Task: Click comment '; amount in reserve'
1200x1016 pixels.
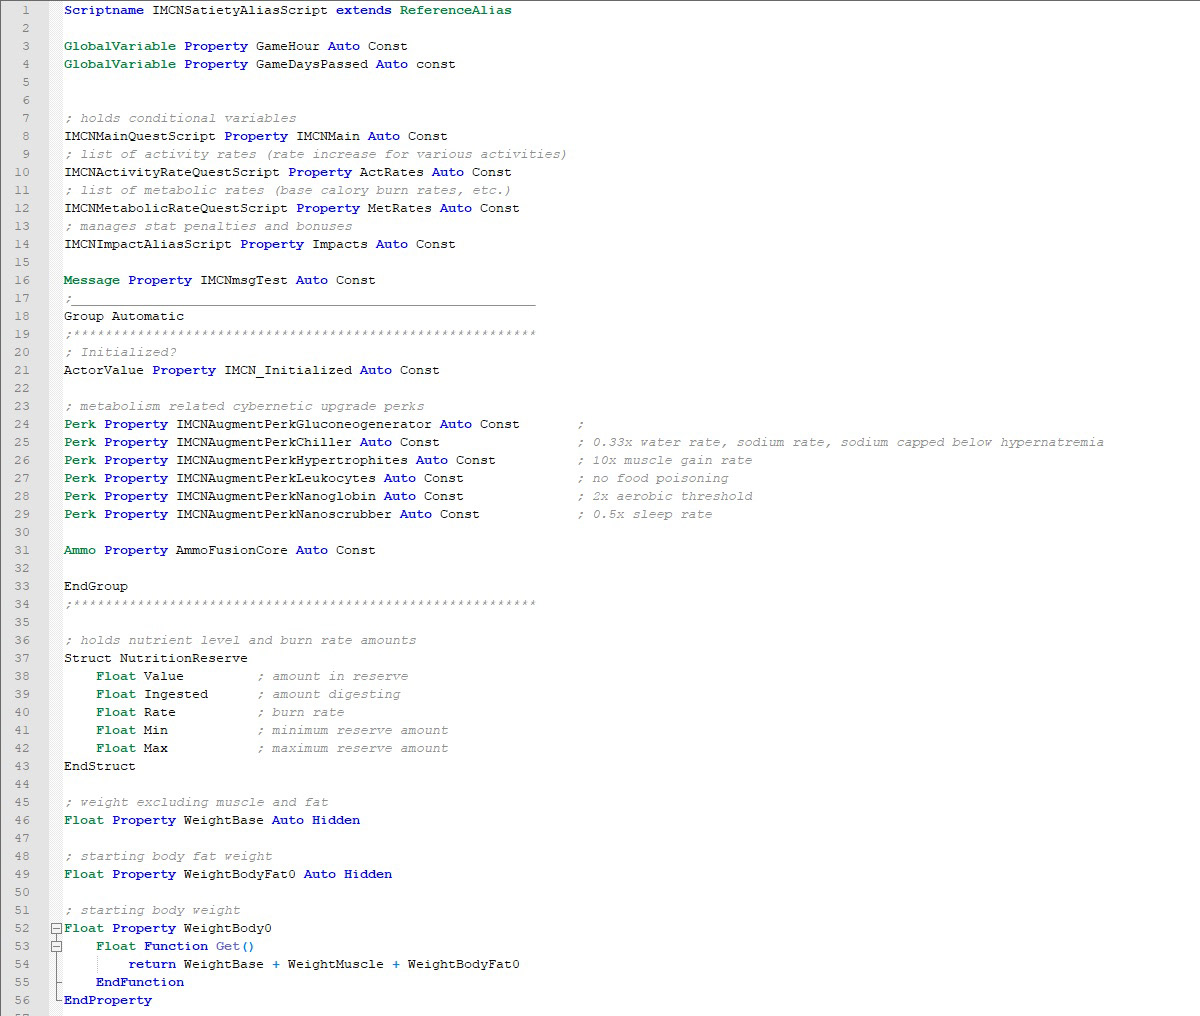Action: pos(332,676)
